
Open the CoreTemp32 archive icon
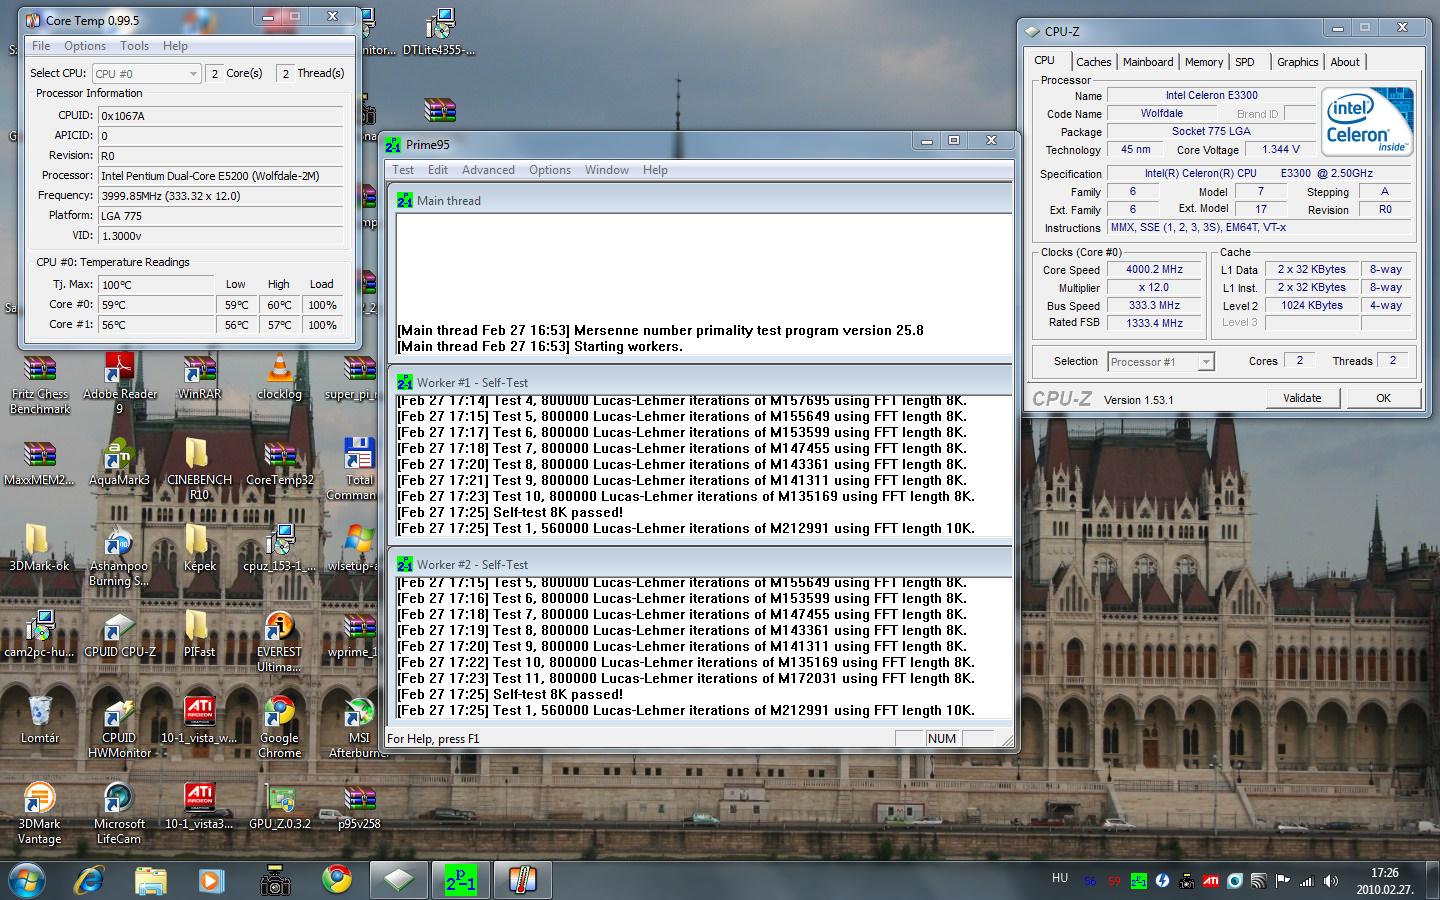coord(279,463)
